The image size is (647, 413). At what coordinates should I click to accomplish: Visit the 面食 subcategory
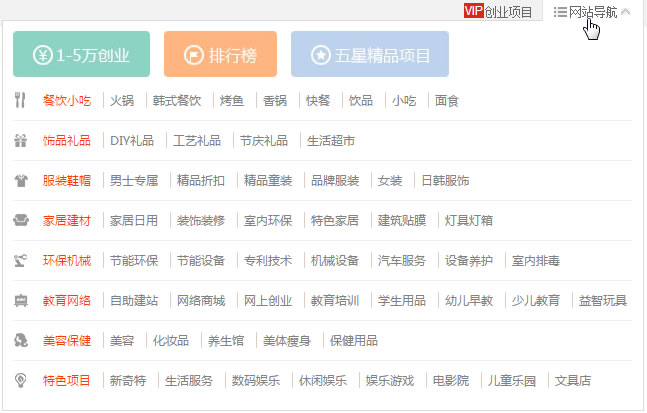pyautogui.click(x=447, y=100)
